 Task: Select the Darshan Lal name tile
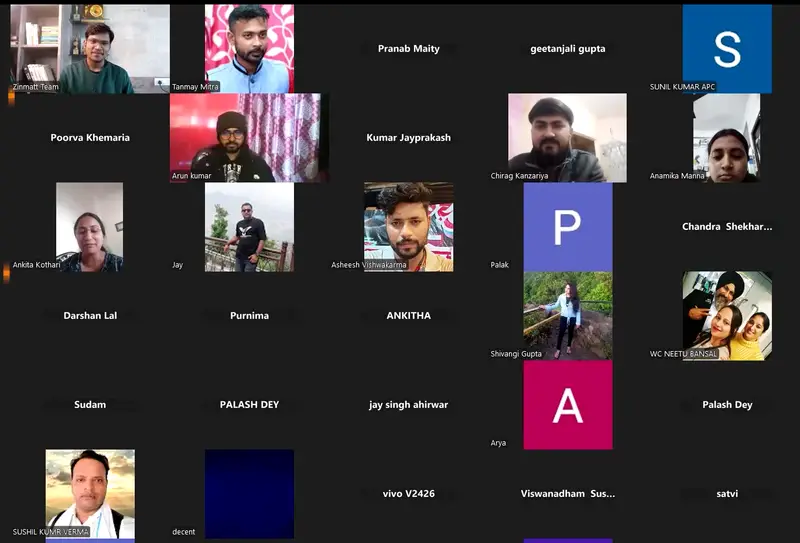coord(89,315)
